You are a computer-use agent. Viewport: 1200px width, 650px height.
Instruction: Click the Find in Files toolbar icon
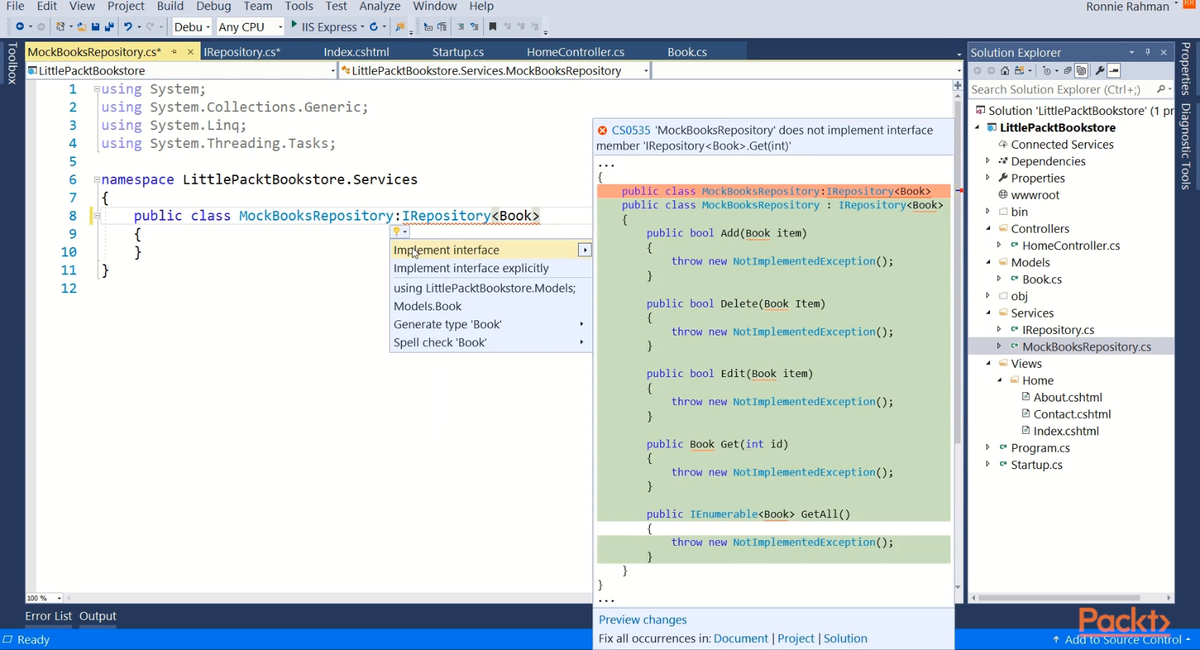click(x=400, y=26)
